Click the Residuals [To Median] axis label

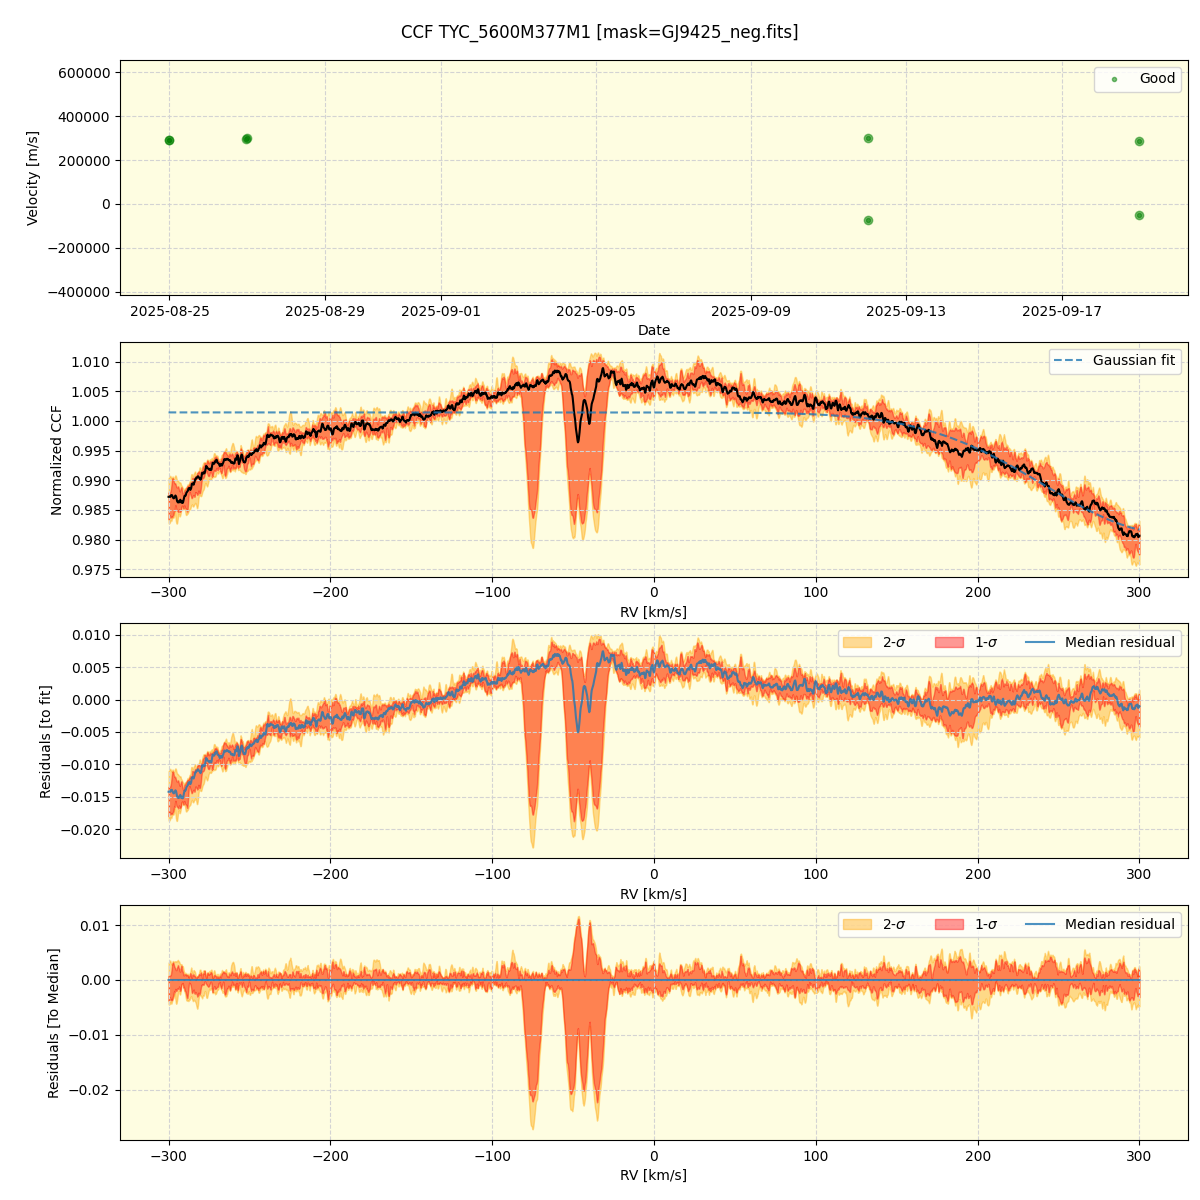coord(54,1023)
